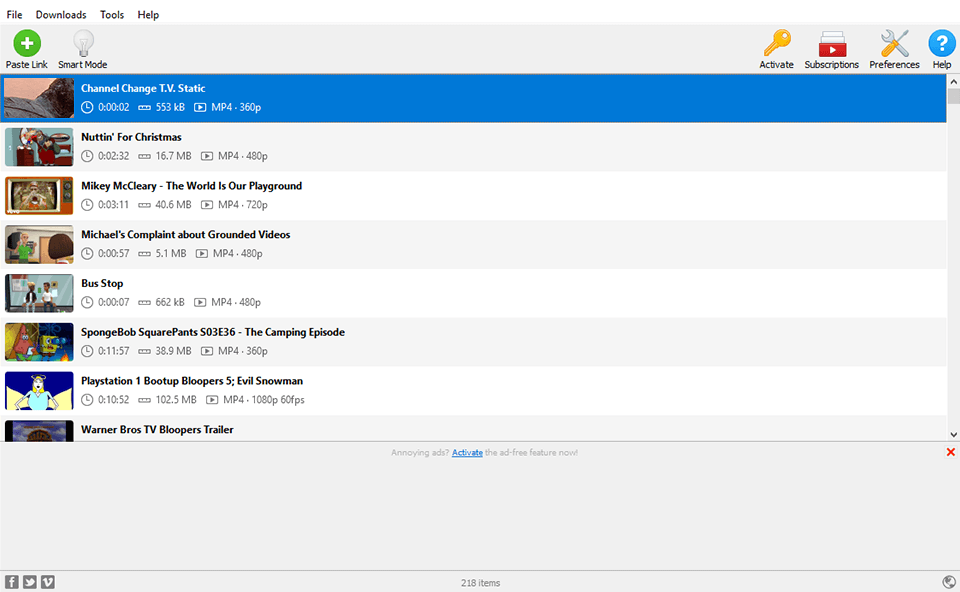Open the Vimeo icon in status bar
Viewport: 960px width, 592px height.
48,582
